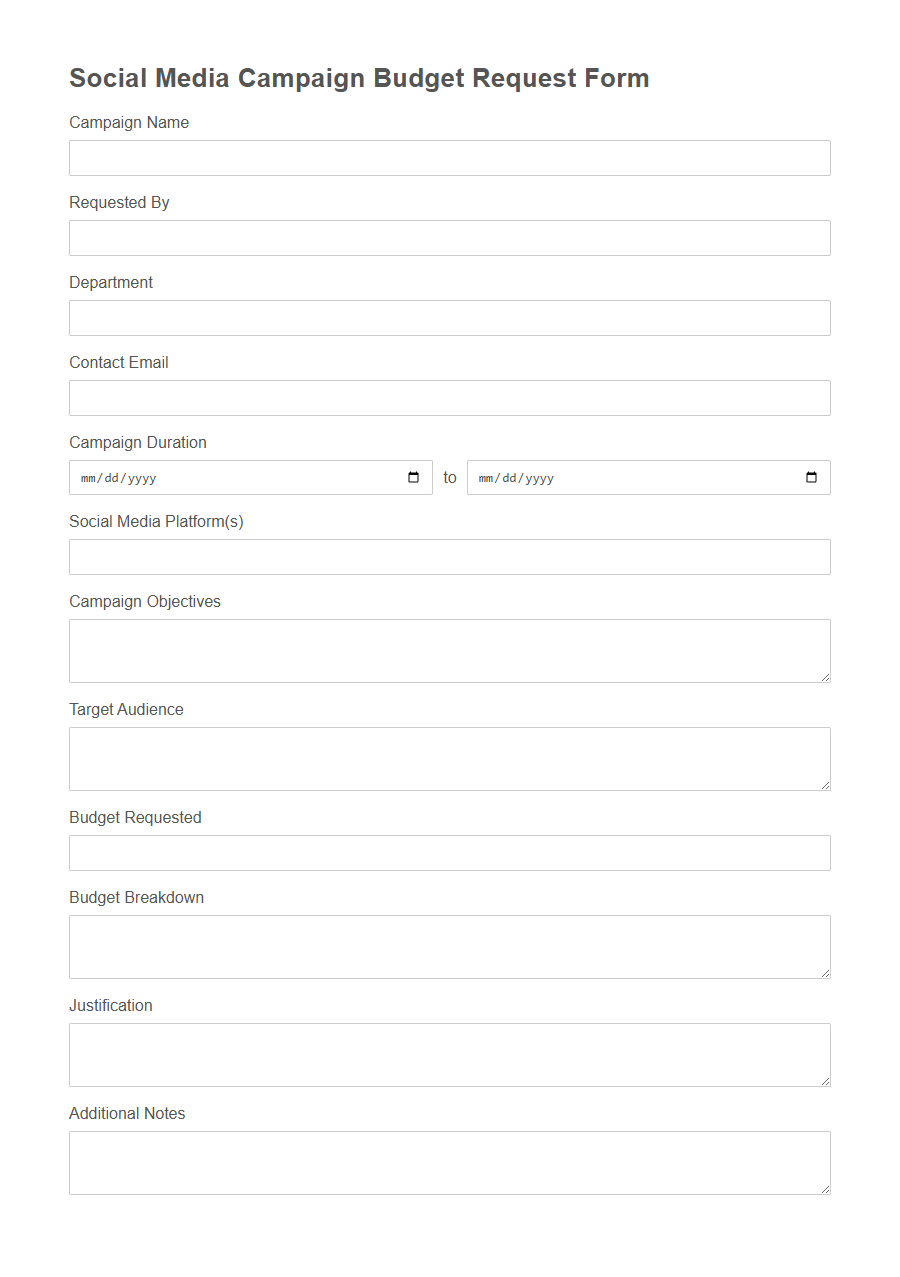
Task: Select the Budget Breakdown text area
Action: point(449,944)
